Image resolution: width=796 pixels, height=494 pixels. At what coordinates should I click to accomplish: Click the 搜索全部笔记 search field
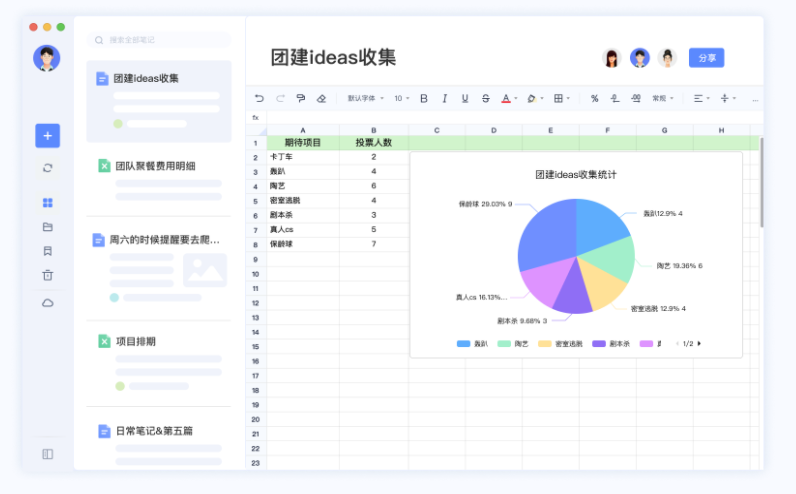(159, 40)
